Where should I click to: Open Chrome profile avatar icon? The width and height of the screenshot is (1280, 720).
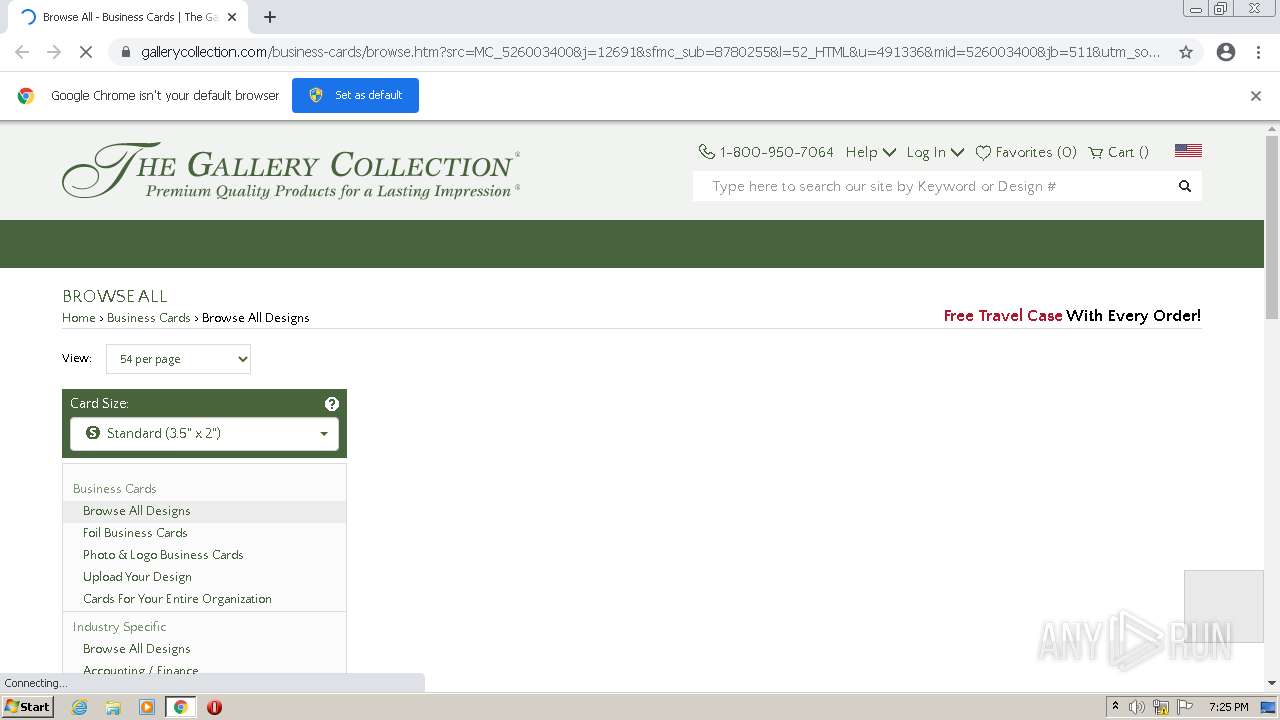(1226, 52)
